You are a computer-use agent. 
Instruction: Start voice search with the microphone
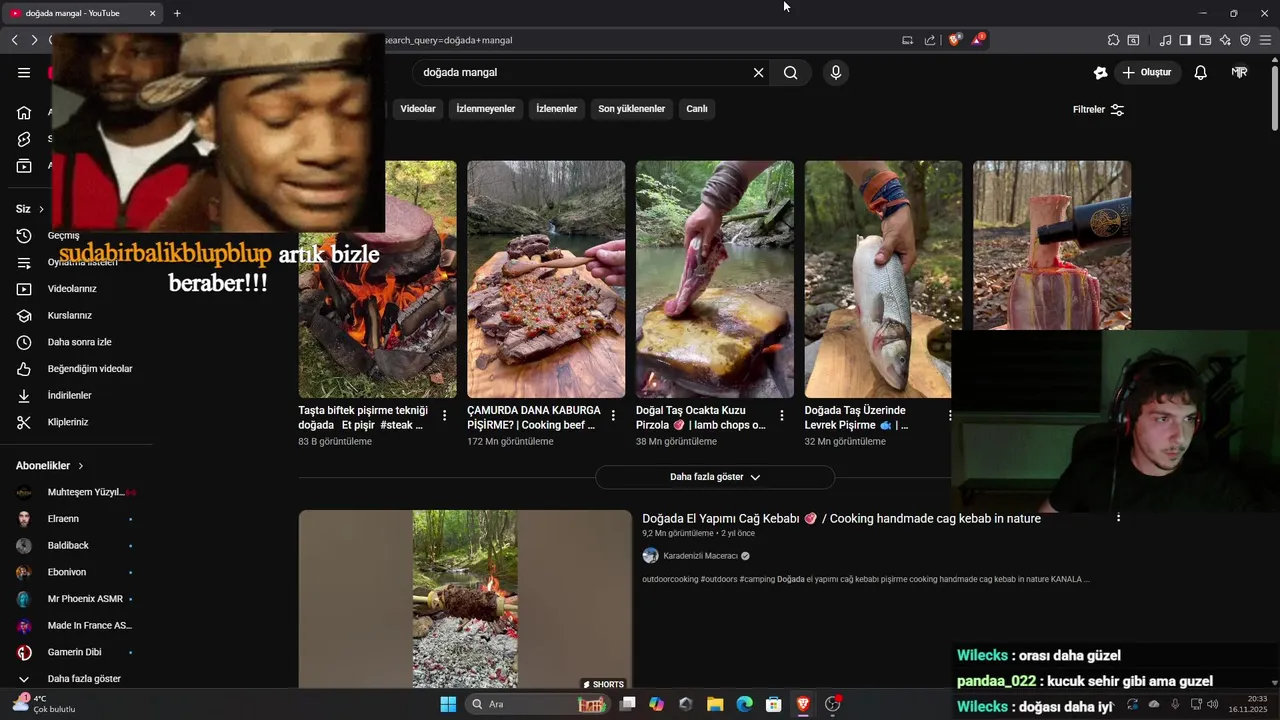tap(836, 72)
